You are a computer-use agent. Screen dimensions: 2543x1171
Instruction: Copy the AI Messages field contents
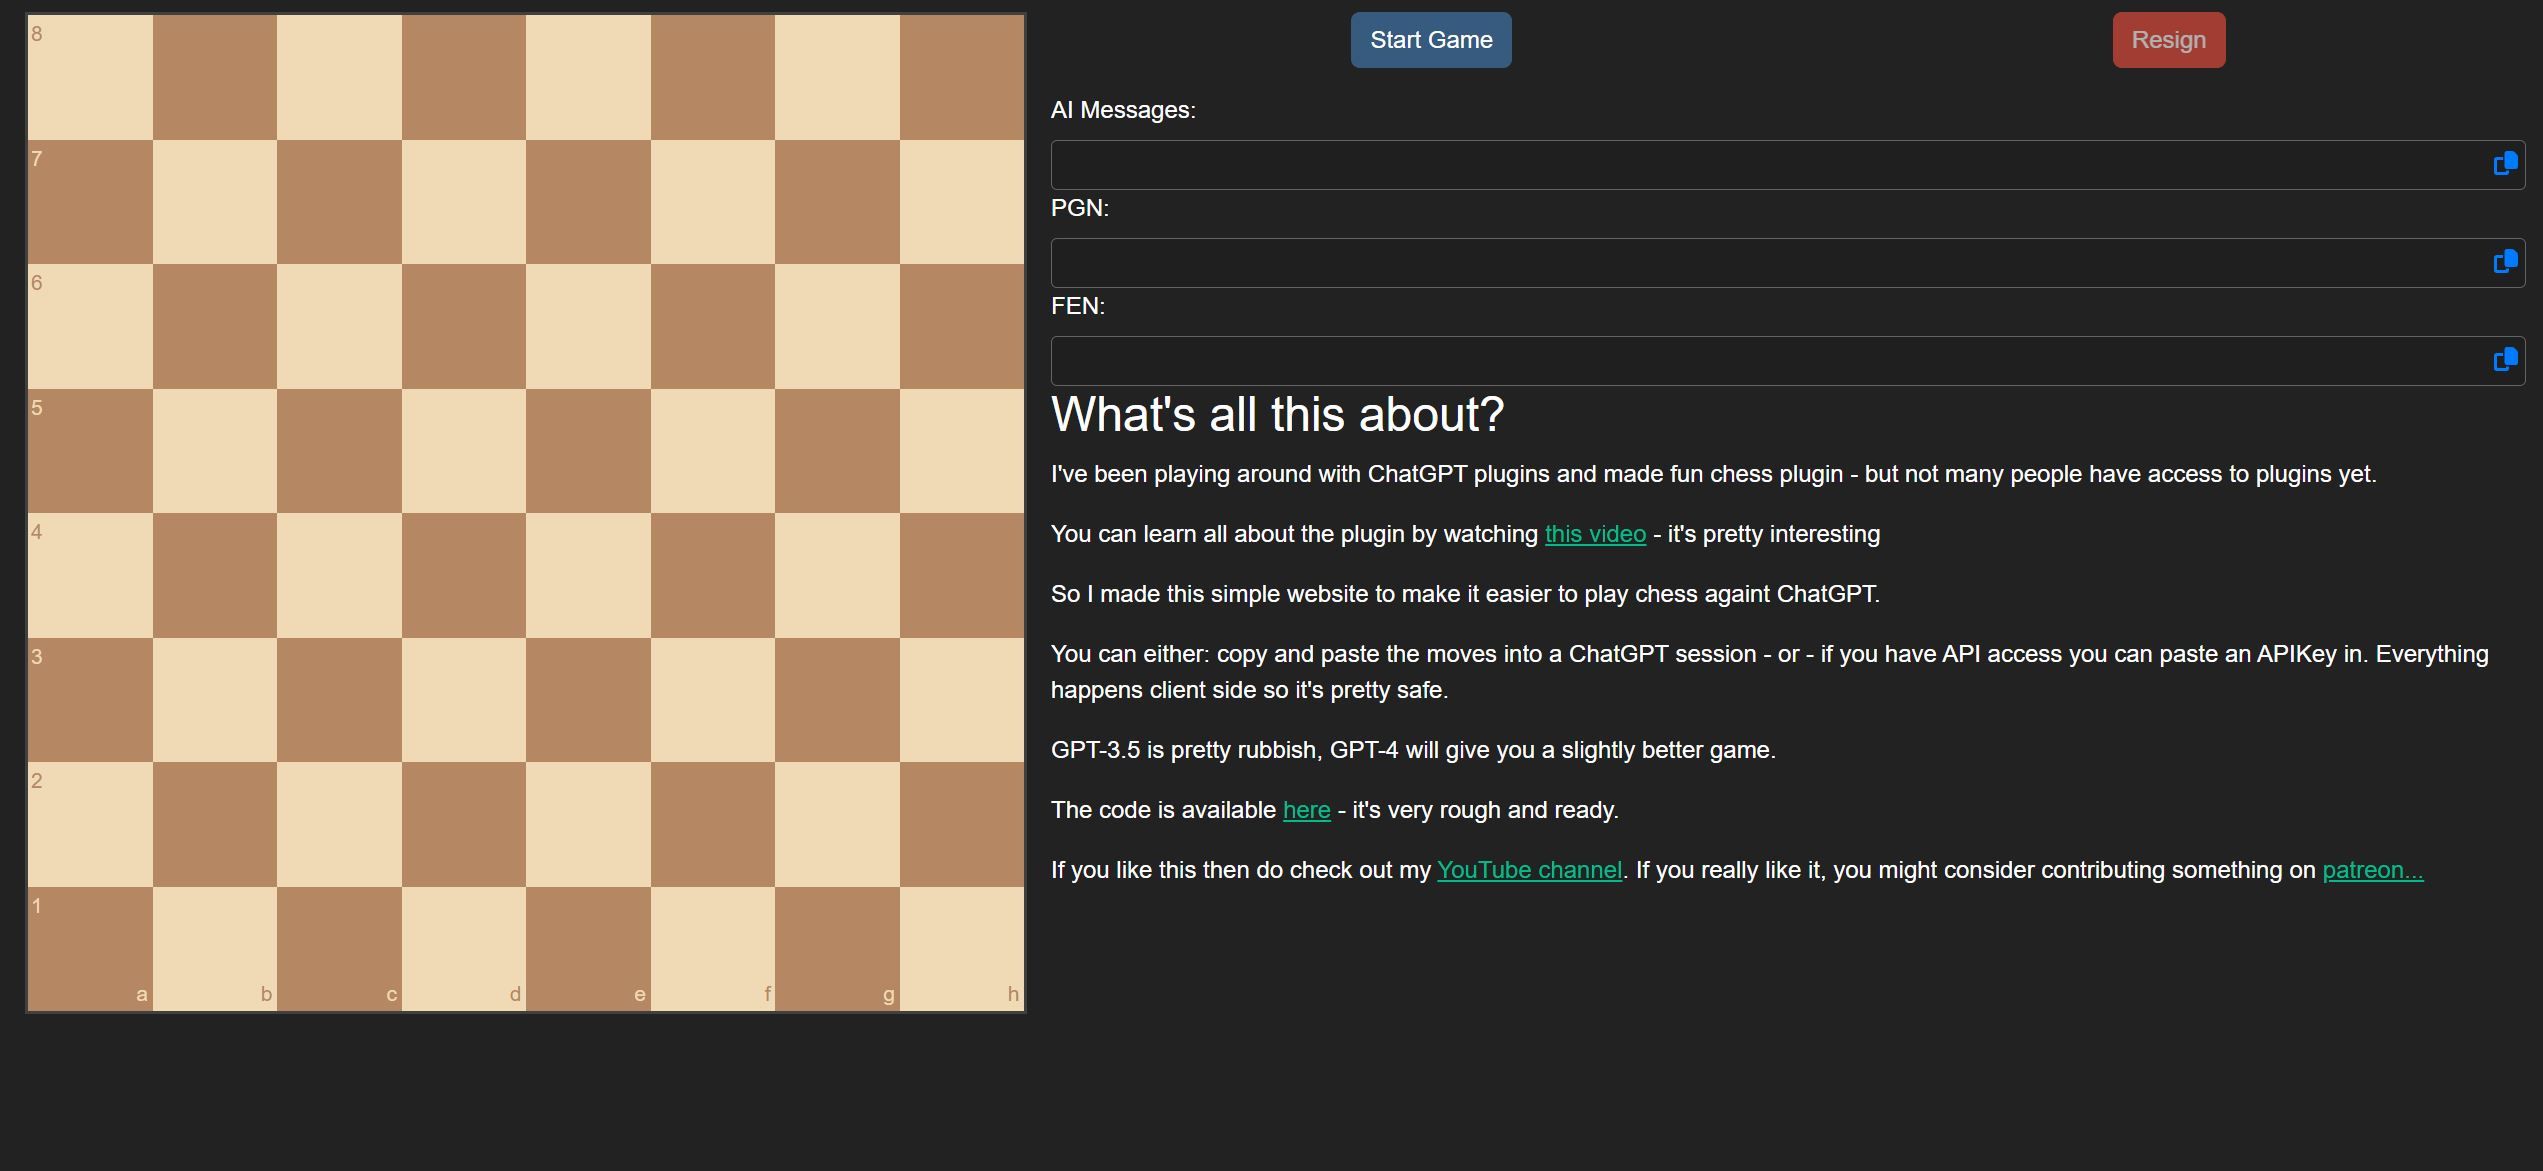tap(2505, 164)
